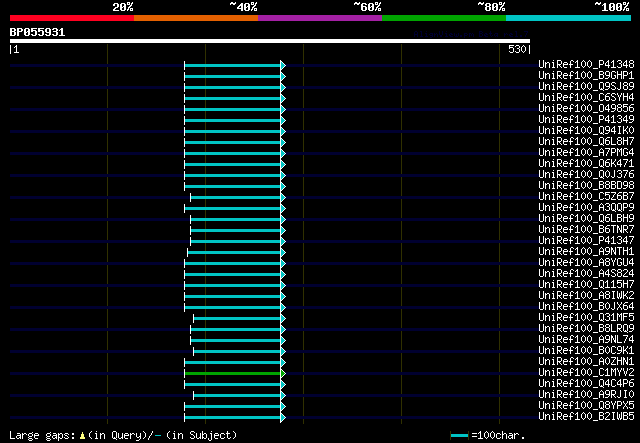Viewport: 640px width, 443px height.
Task: Choose the UniRef100_Q6LBH9 entry
Action: pos(586,218)
